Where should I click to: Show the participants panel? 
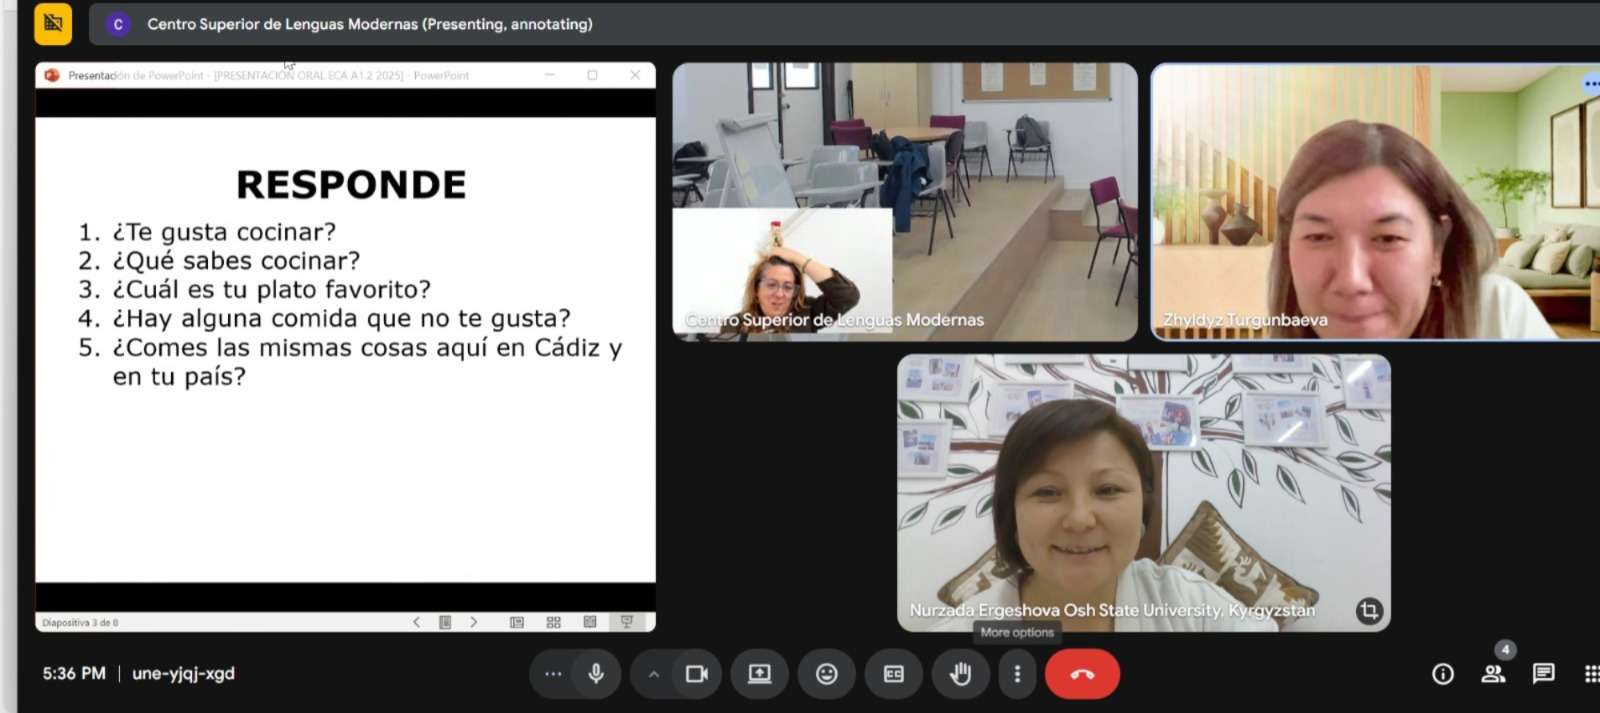(1493, 674)
